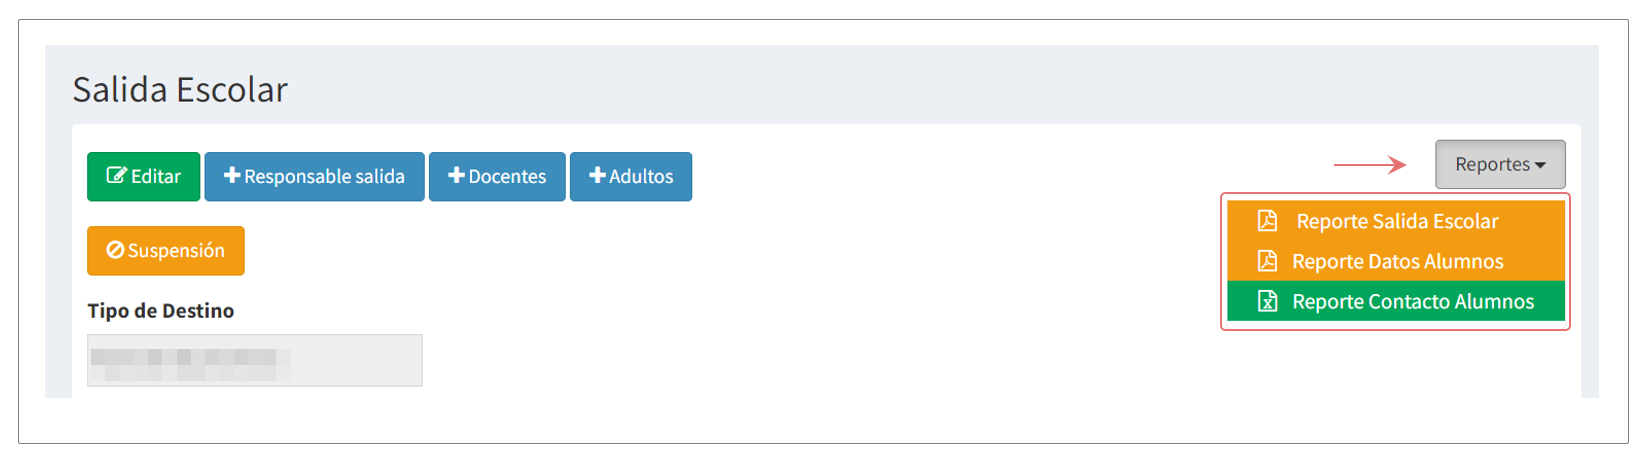
Task: Click PDF icon beside Reporte Salida Escolar
Action: coord(1267,221)
